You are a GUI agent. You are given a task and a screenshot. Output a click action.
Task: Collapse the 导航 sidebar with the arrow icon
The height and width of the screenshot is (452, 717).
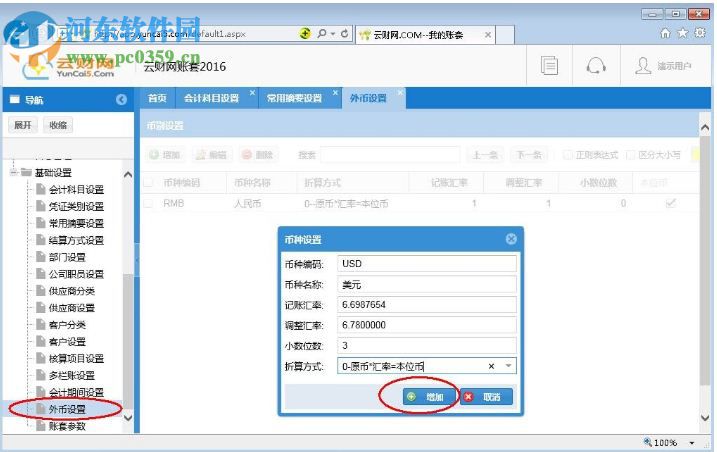[121, 99]
